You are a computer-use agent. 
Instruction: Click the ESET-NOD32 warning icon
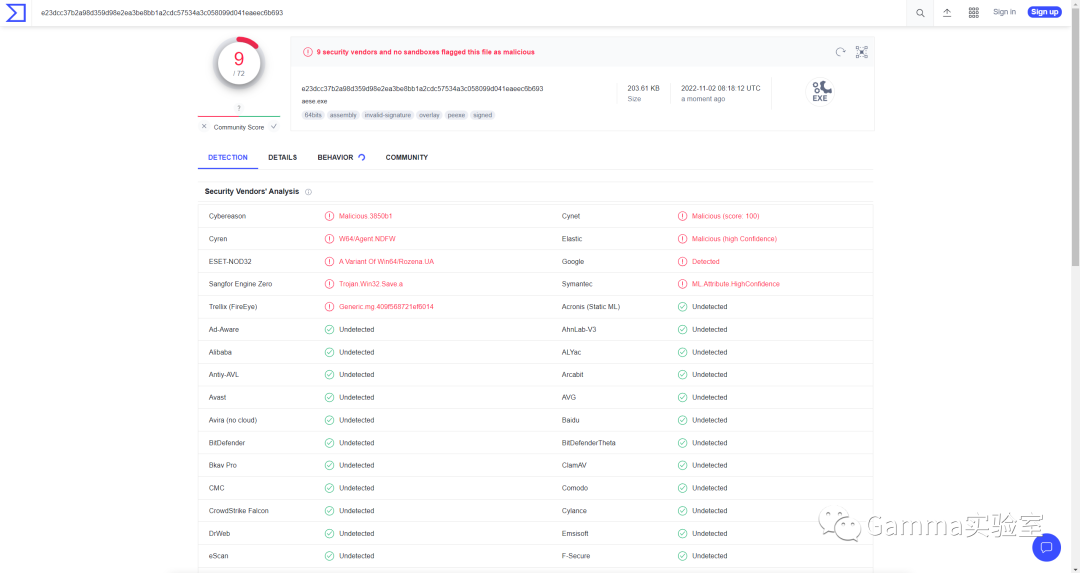pos(329,262)
